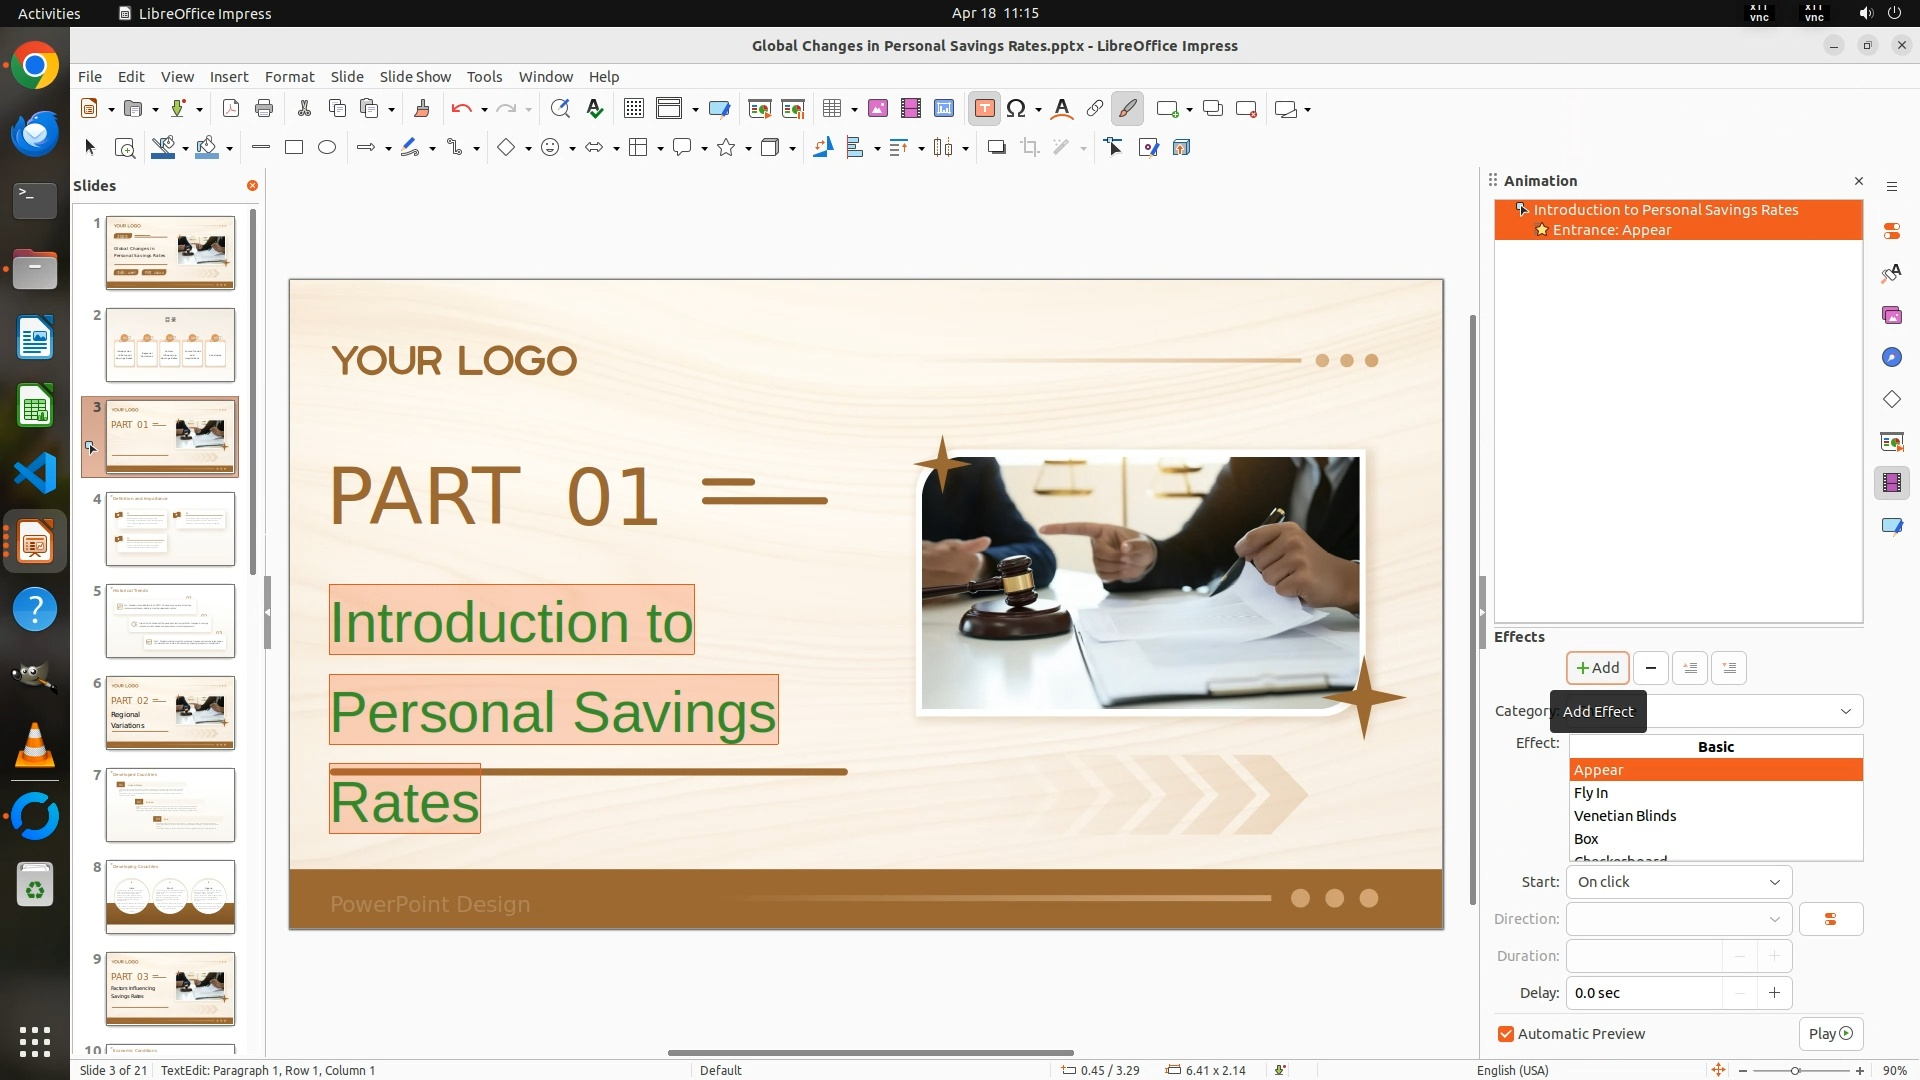The height and width of the screenshot is (1080, 1920).
Task: Select the Rectangle shape tool
Action: click(294, 148)
